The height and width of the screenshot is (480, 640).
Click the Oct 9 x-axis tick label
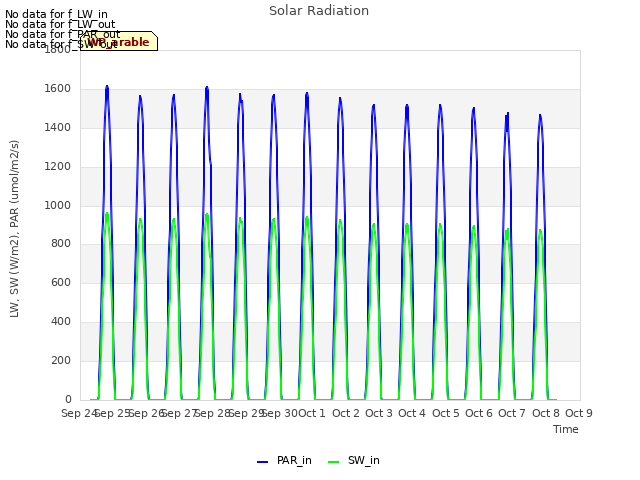click(x=579, y=413)
